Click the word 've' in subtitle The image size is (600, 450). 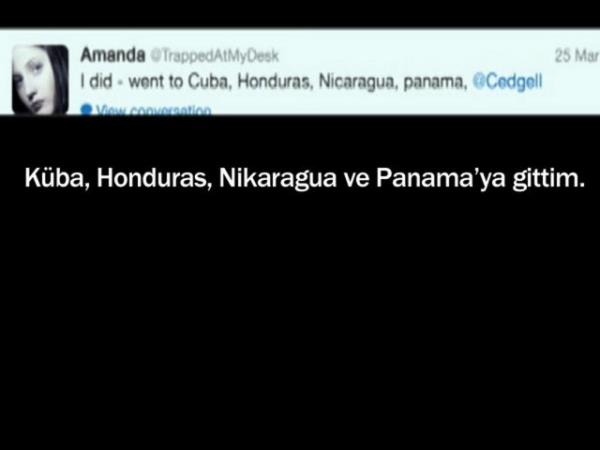point(356,181)
